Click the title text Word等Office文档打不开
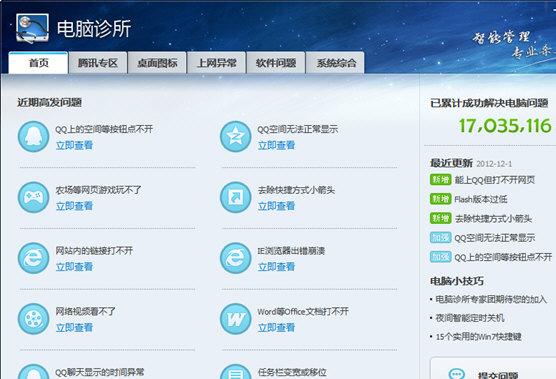 (303, 312)
